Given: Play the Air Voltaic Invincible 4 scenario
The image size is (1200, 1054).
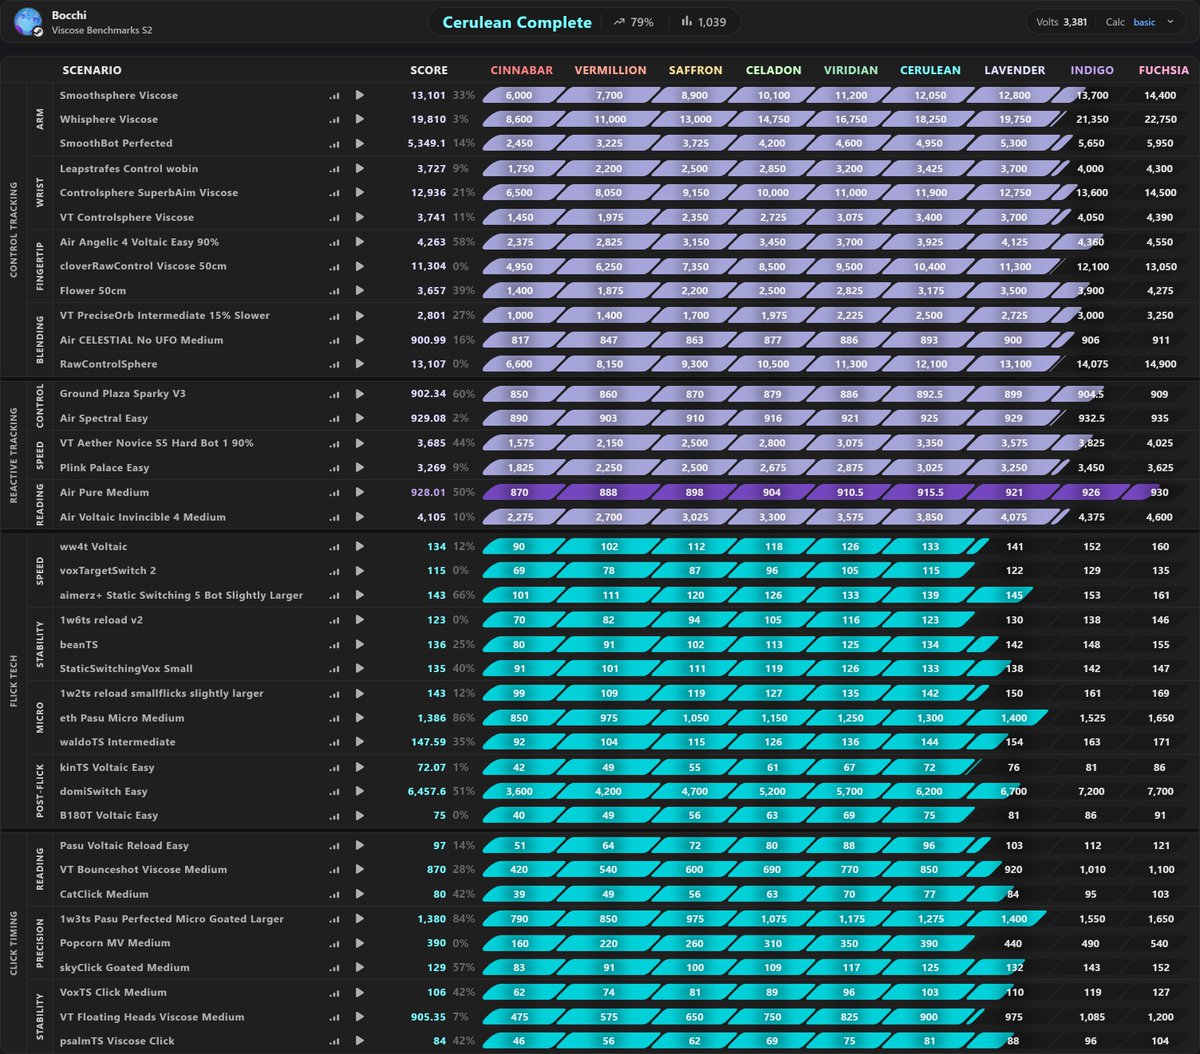Looking at the screenshot, I should [x=359, y=518].
